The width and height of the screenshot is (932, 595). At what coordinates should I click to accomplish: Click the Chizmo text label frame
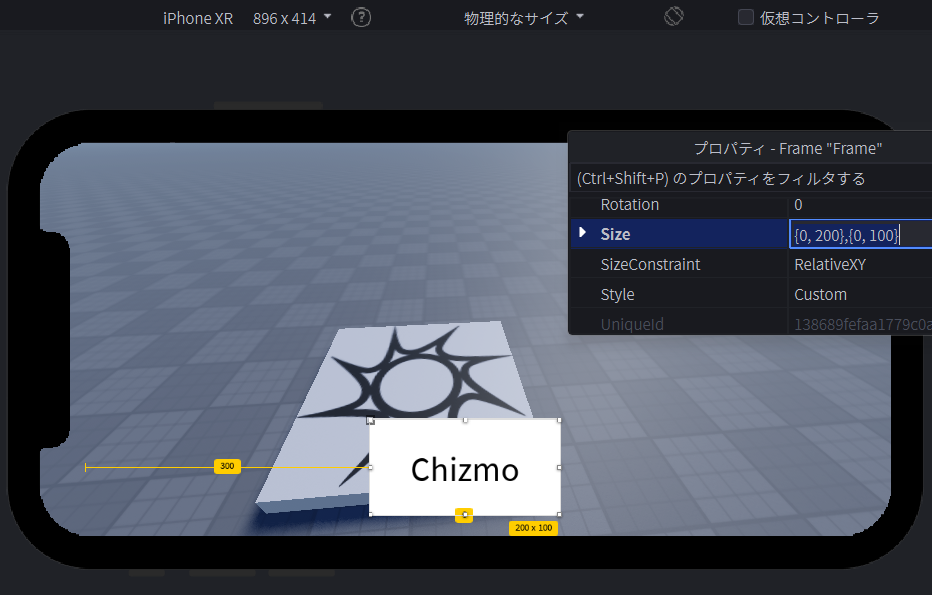[x=465, y=468]
